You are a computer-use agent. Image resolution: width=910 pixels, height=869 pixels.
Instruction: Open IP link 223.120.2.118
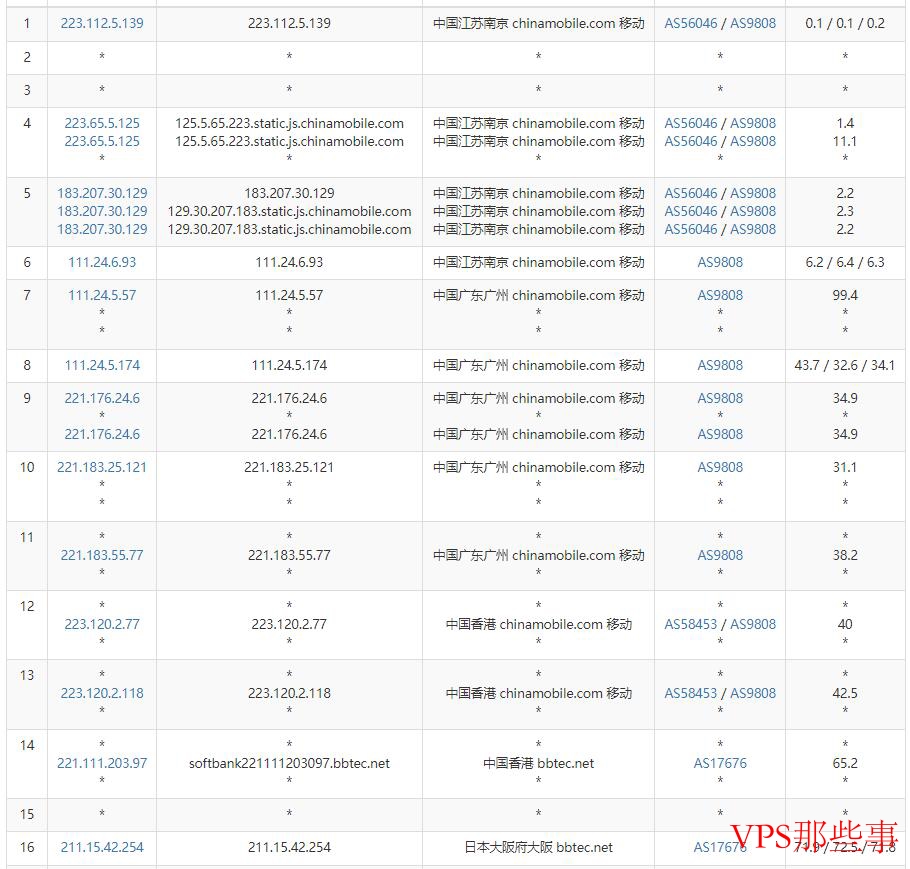102,693
